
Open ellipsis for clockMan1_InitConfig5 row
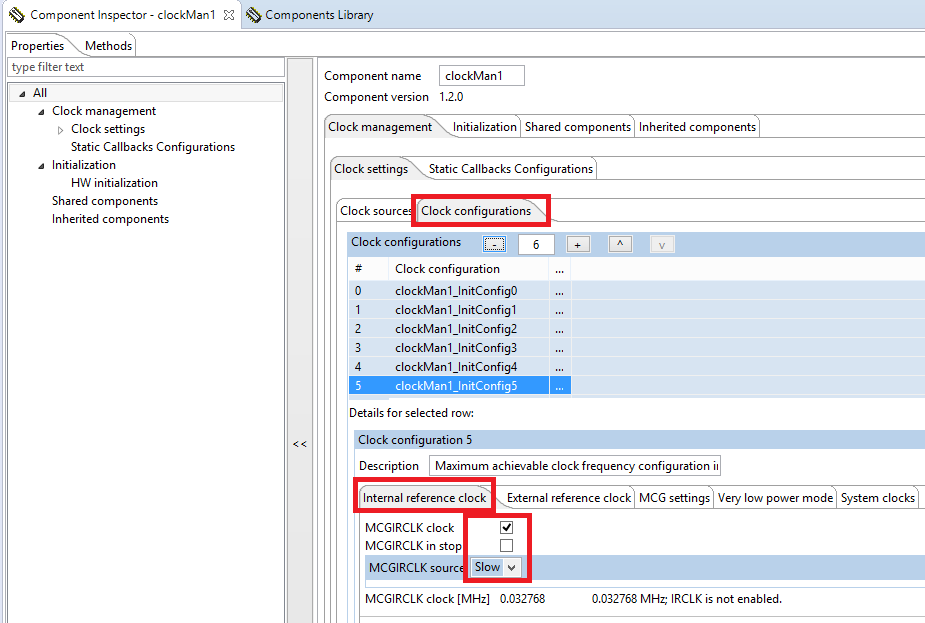(x=559, y=385)
